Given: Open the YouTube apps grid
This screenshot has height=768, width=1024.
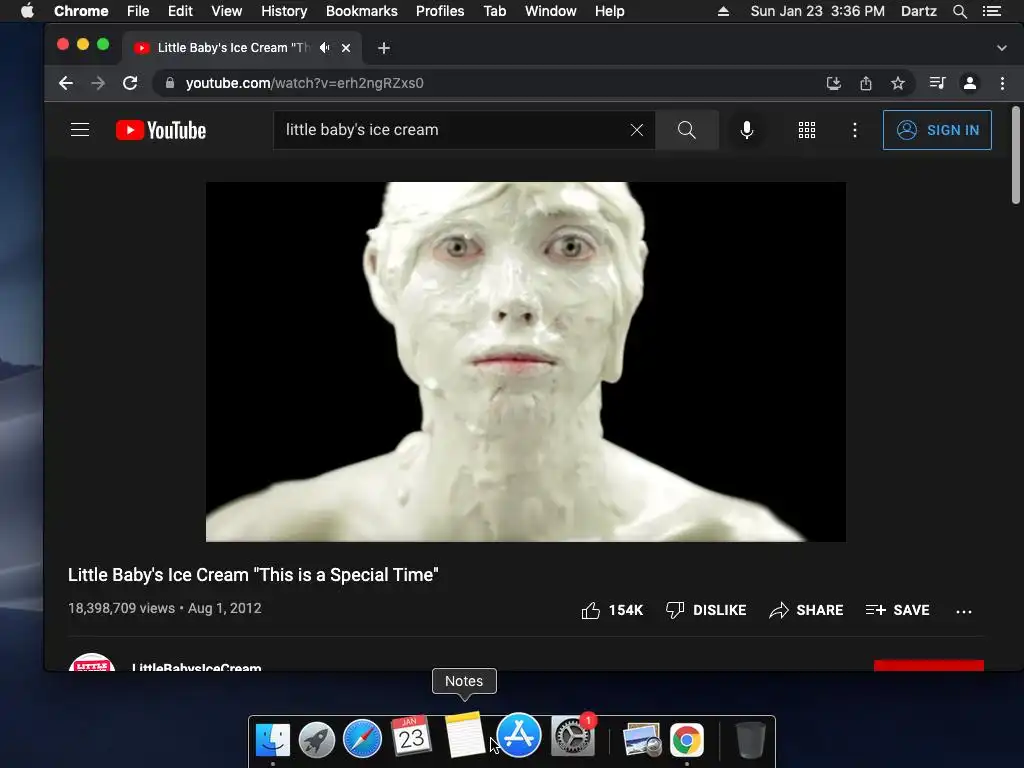Looking at the screenshot, I should coord(807,130).
